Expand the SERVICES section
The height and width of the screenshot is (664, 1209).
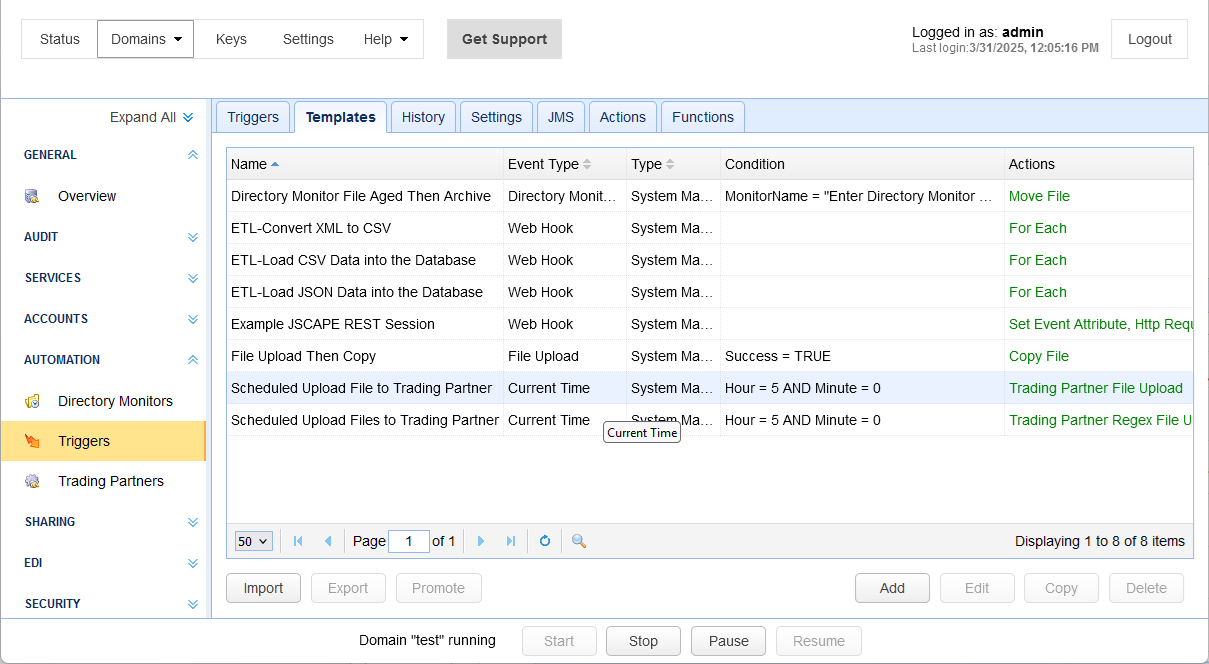pos(193,278)
